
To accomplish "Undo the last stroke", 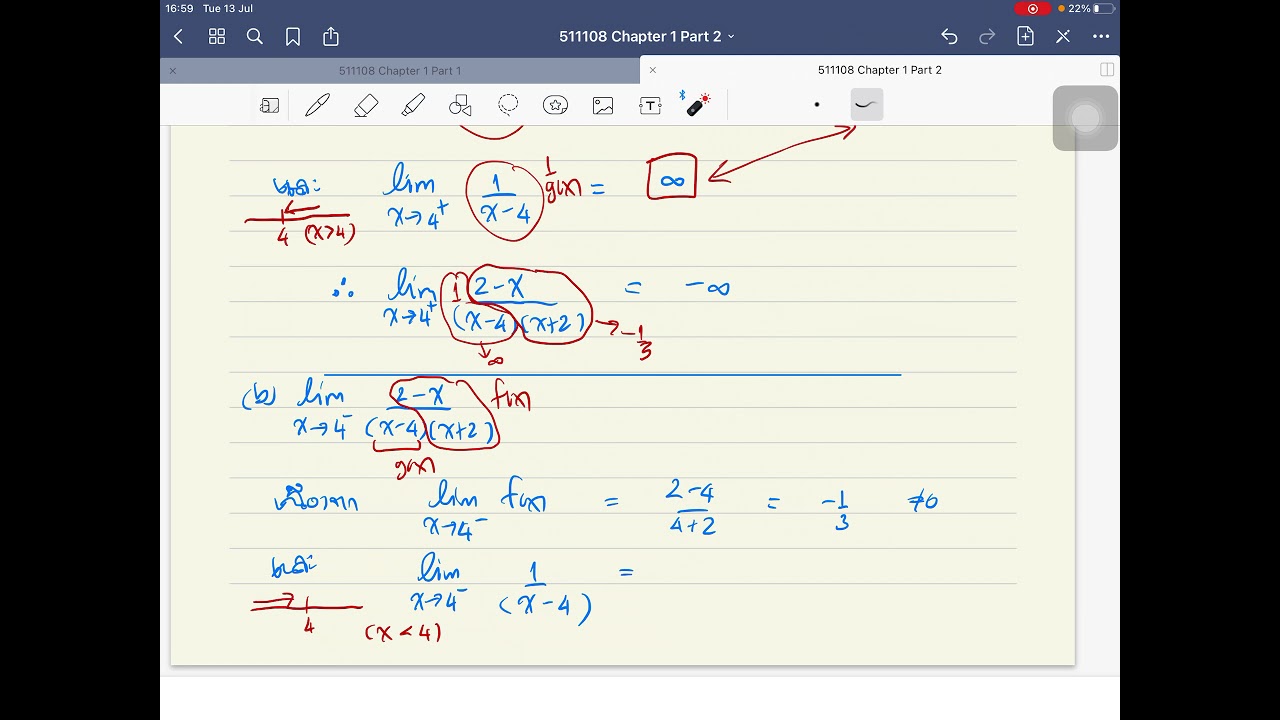I will [x=949, y=37].
